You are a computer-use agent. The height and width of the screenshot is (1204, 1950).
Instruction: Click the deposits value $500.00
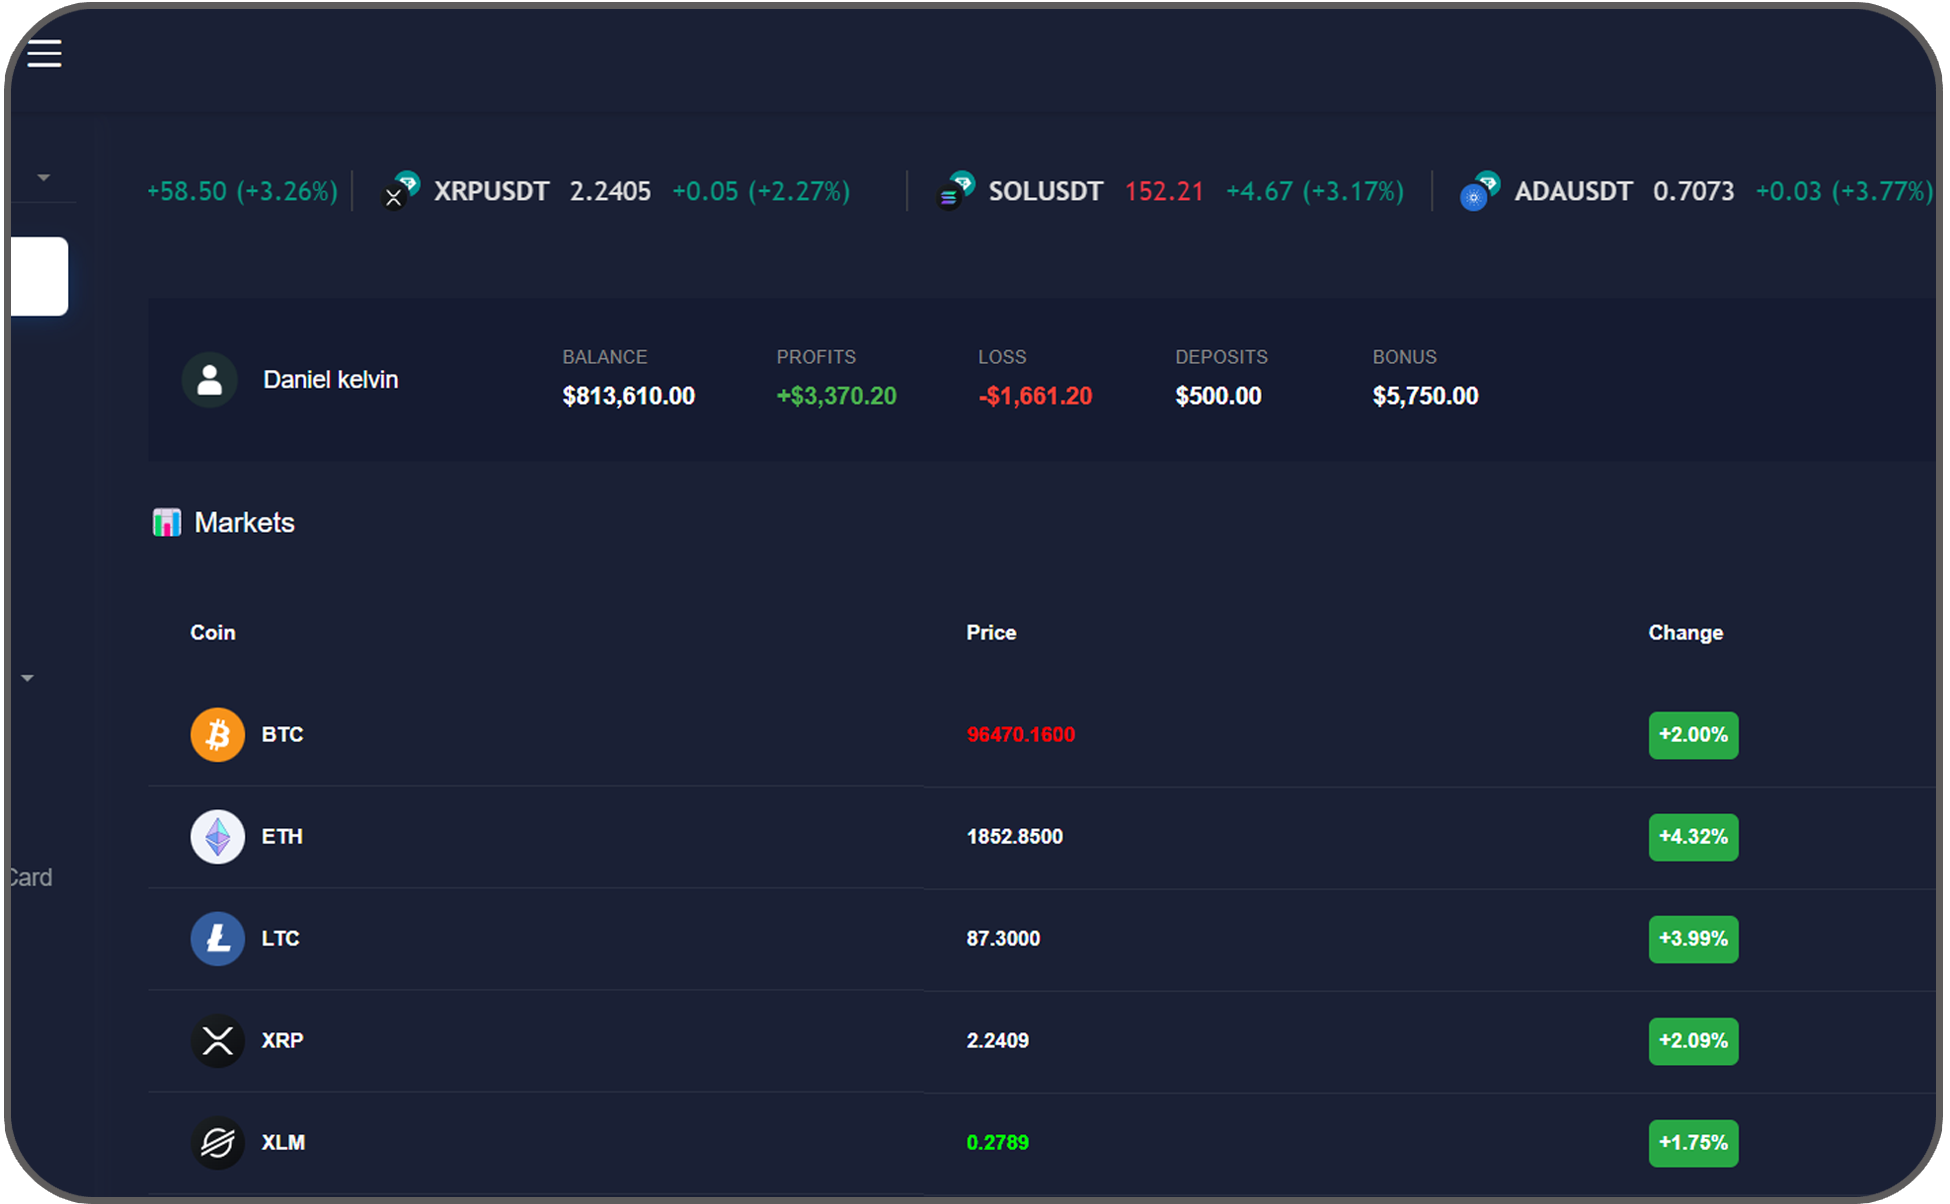[1218, 396]
